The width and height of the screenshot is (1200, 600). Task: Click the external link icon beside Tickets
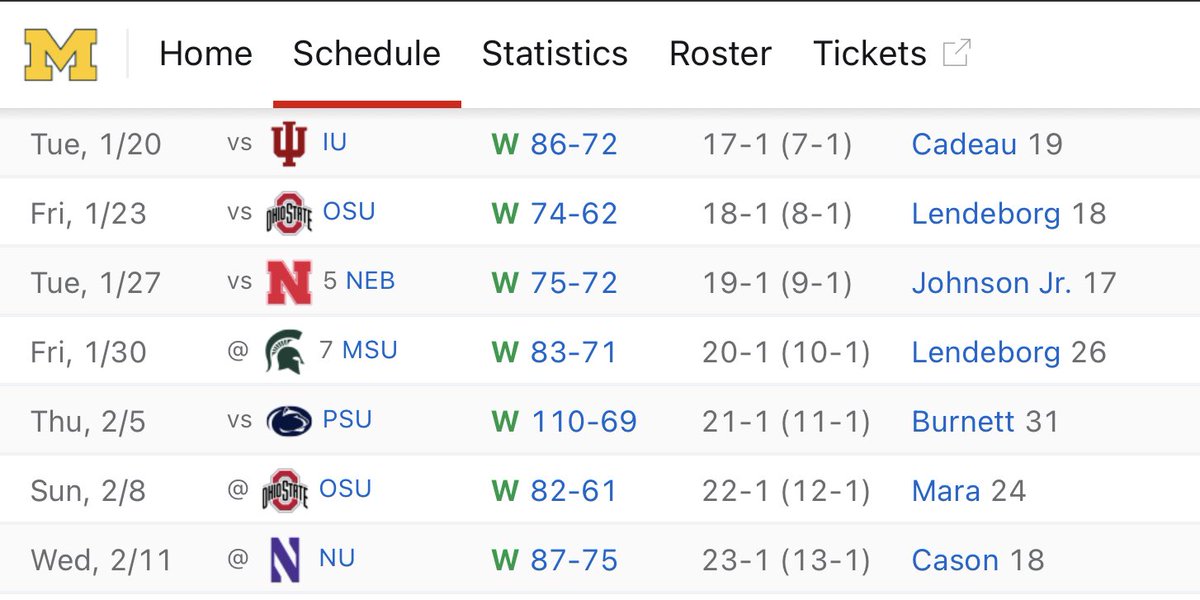coord(956,54)
